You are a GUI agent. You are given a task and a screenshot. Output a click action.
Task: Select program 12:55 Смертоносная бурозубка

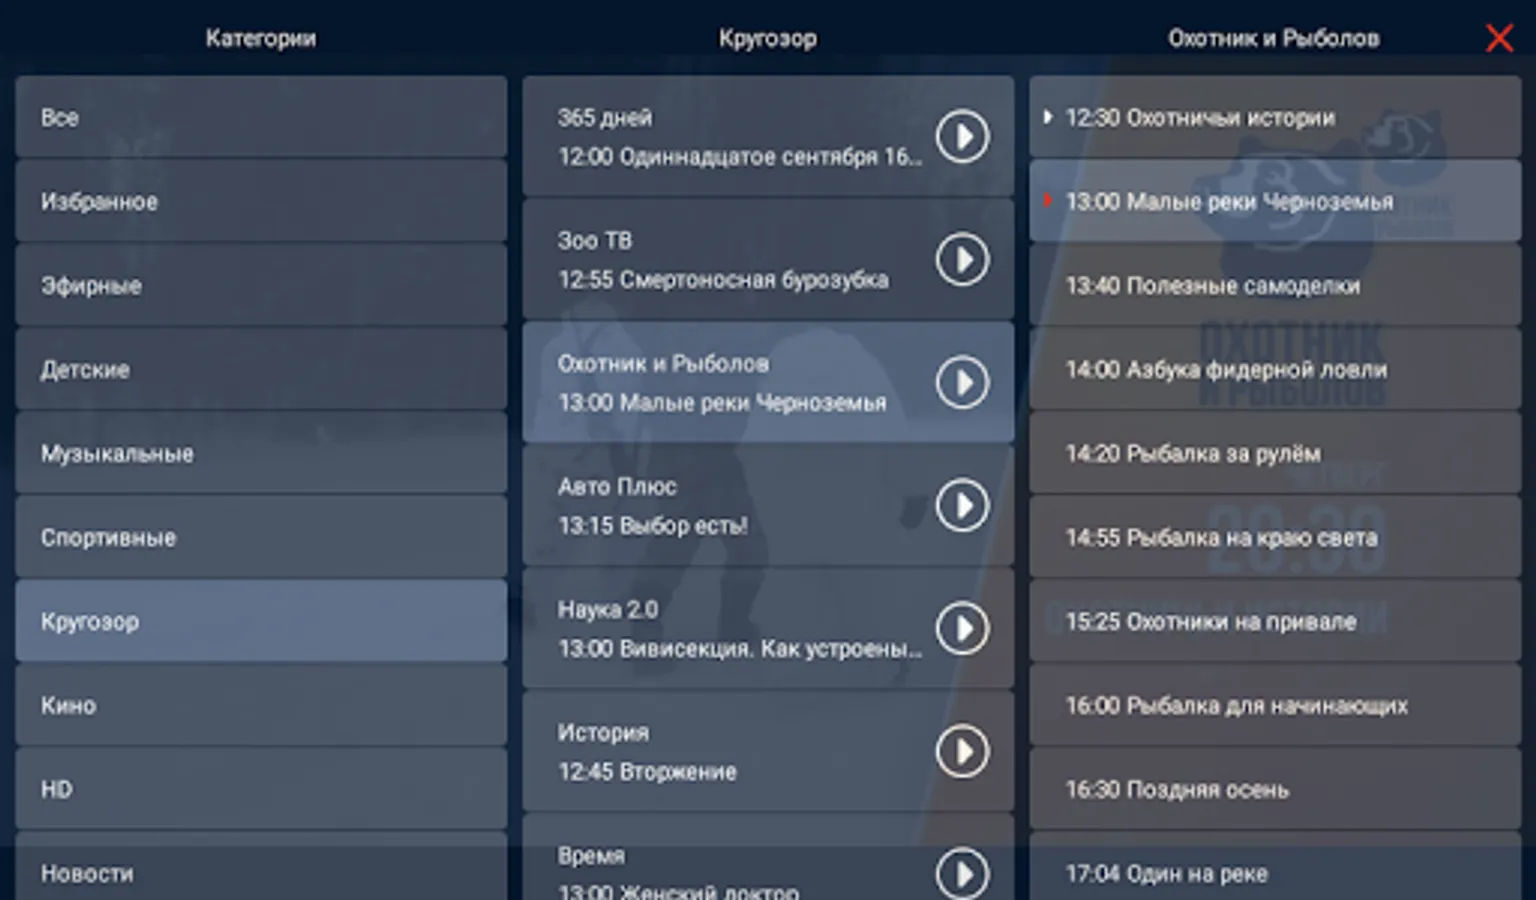pos(723,280)
